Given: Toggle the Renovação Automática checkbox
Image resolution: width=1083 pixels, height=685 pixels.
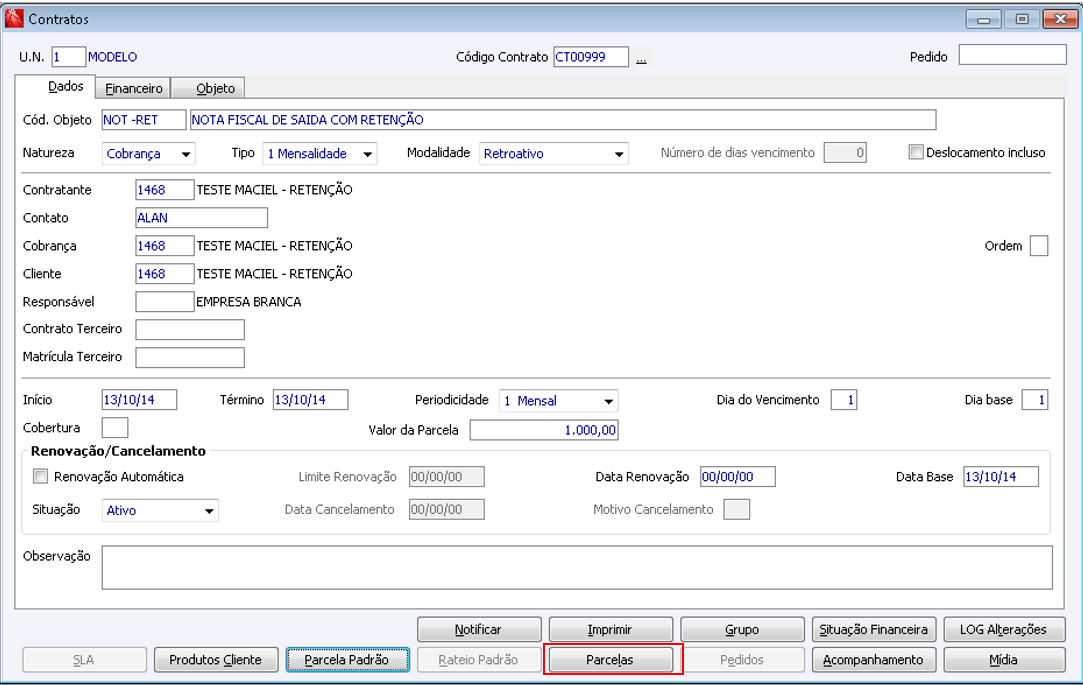Looking at the screenshot, I should [41, 476].
